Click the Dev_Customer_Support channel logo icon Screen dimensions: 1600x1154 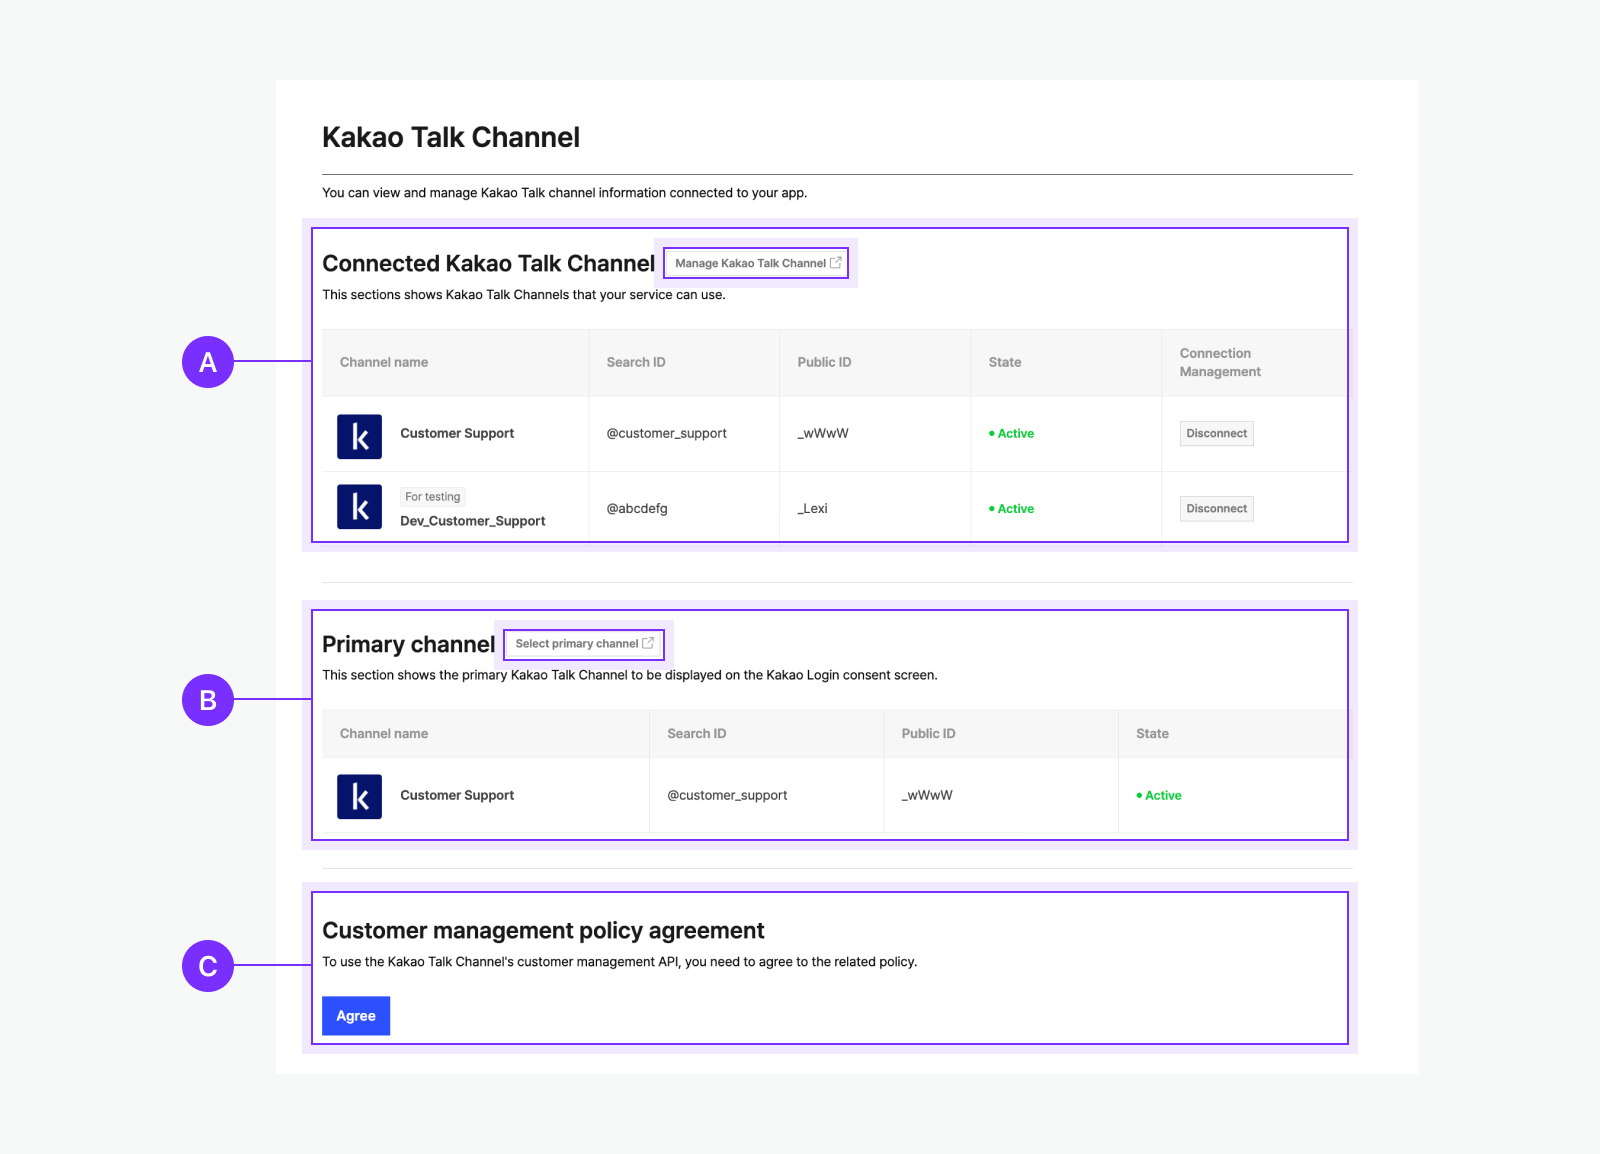(x=359, y=507)
